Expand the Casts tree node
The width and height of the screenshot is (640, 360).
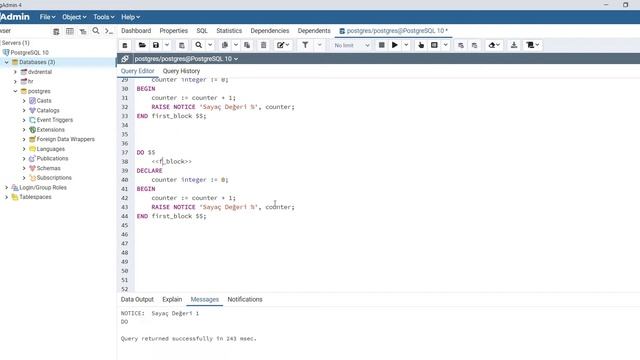point(24,100)
